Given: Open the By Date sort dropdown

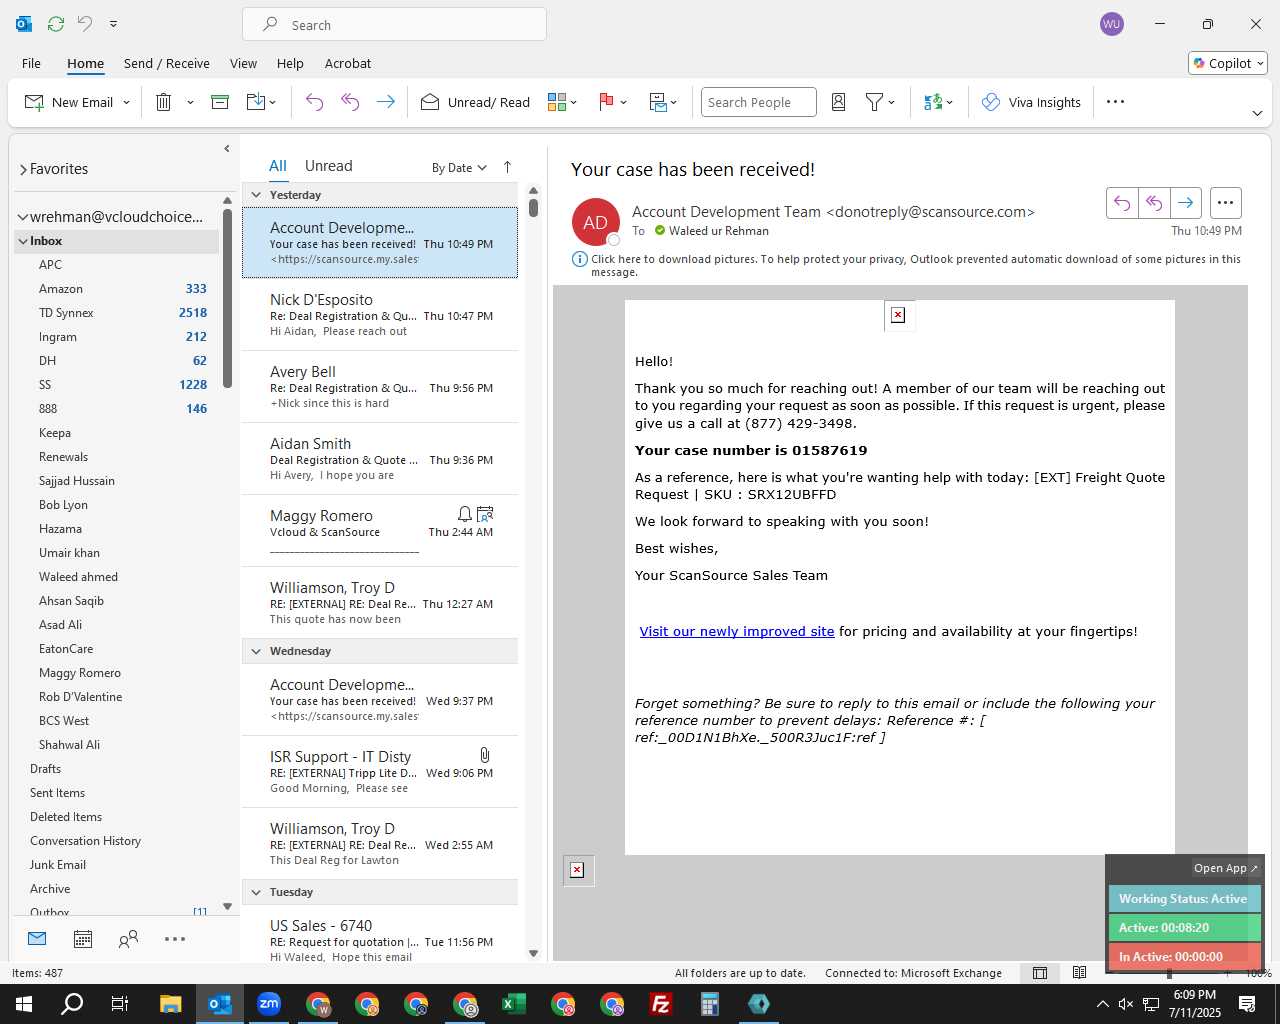Looking at the screenshot, I should click(459, 168).
